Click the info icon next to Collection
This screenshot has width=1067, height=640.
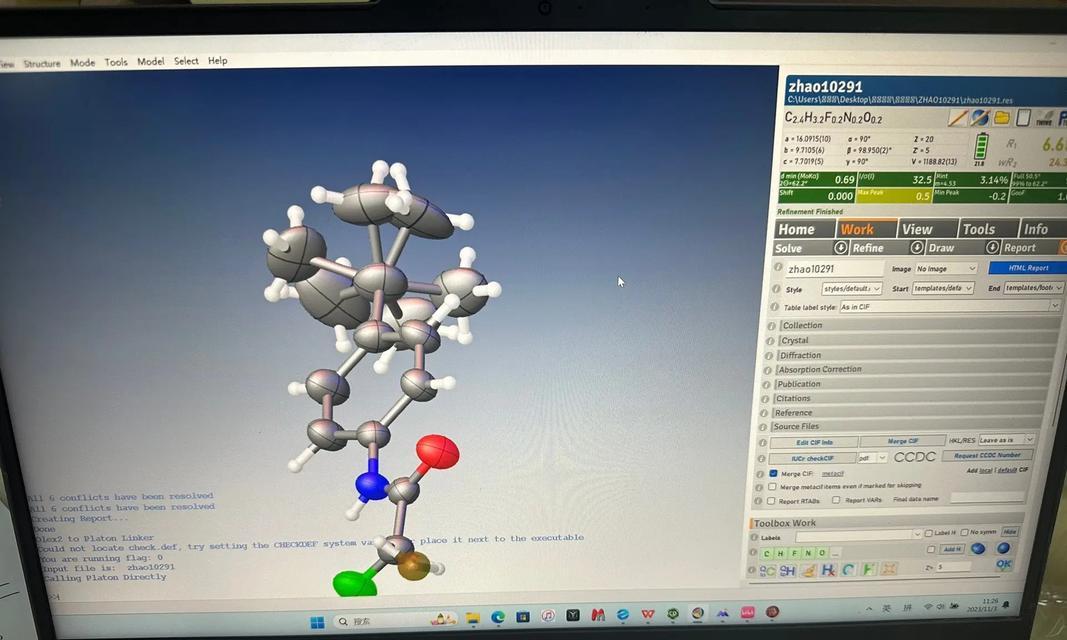tap(771, 326)
